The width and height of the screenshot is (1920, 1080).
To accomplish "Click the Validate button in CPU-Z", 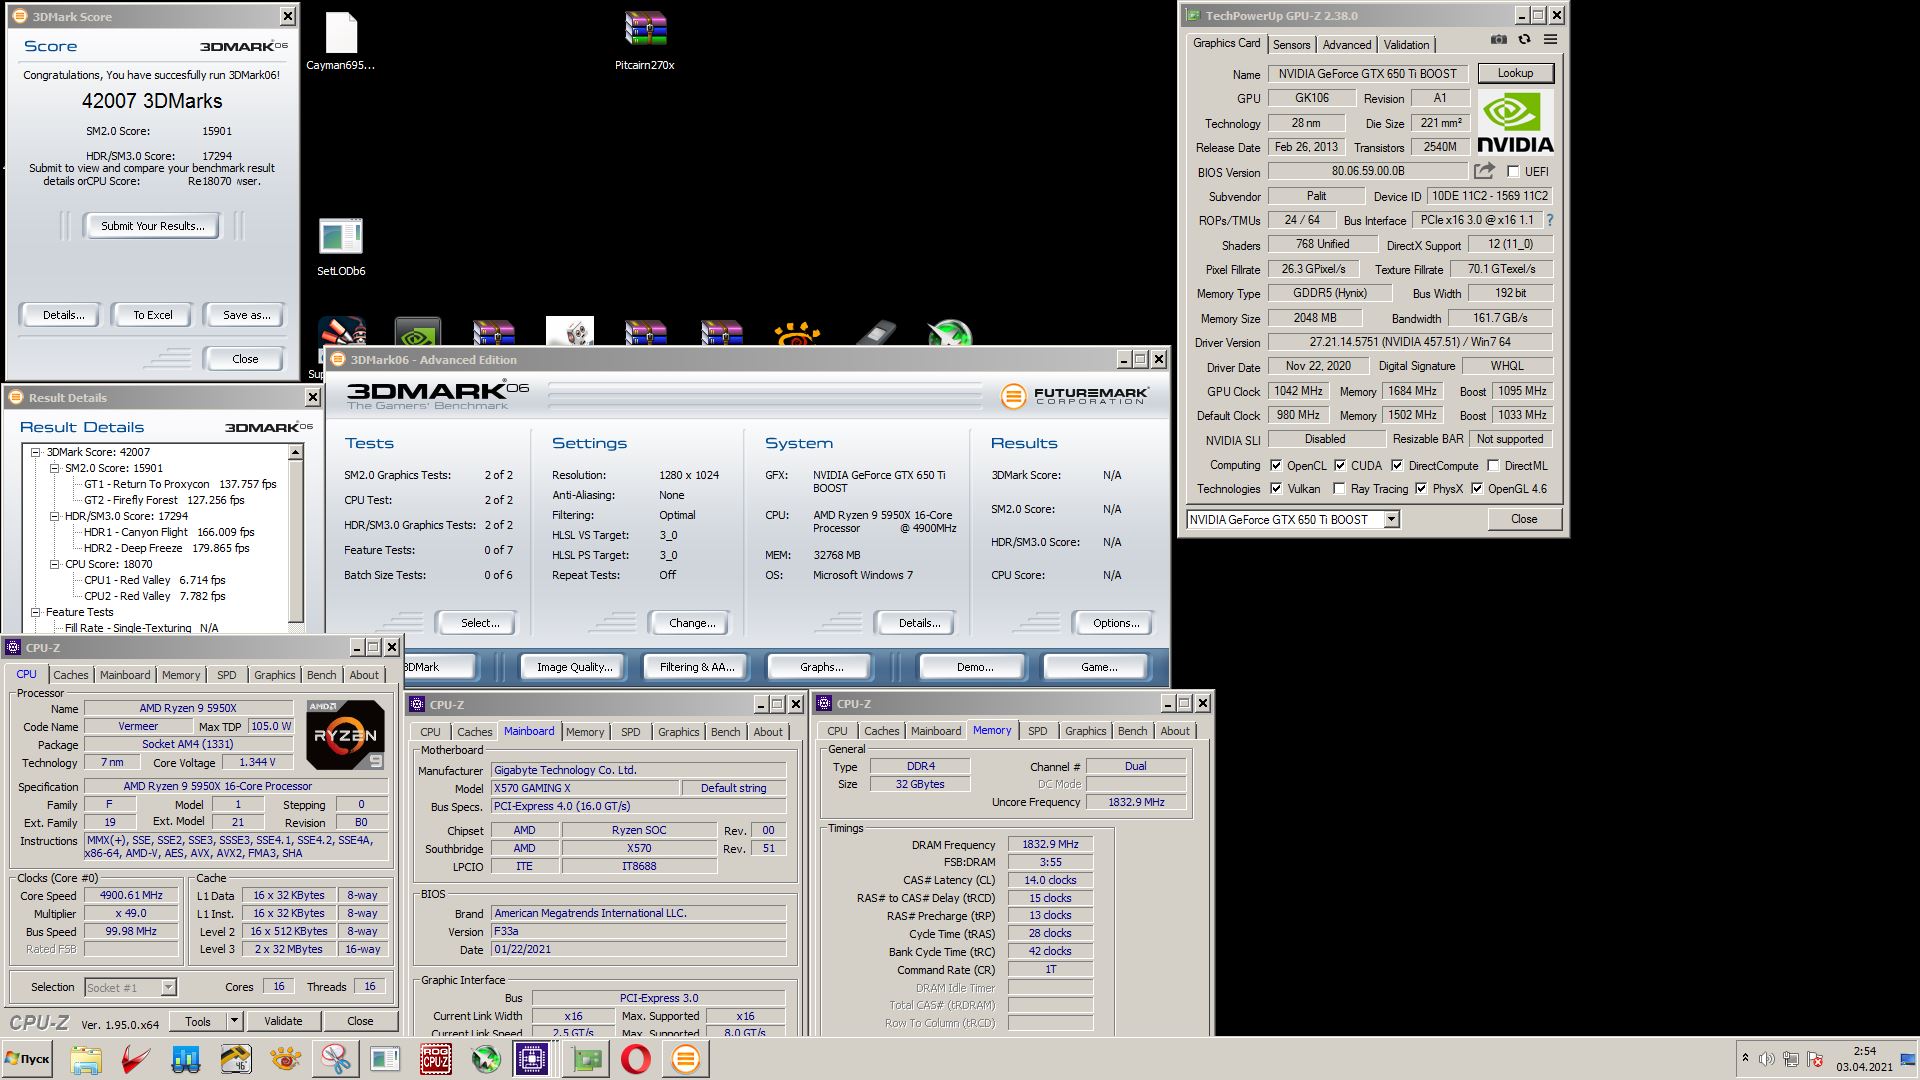I will (283, 1021).
